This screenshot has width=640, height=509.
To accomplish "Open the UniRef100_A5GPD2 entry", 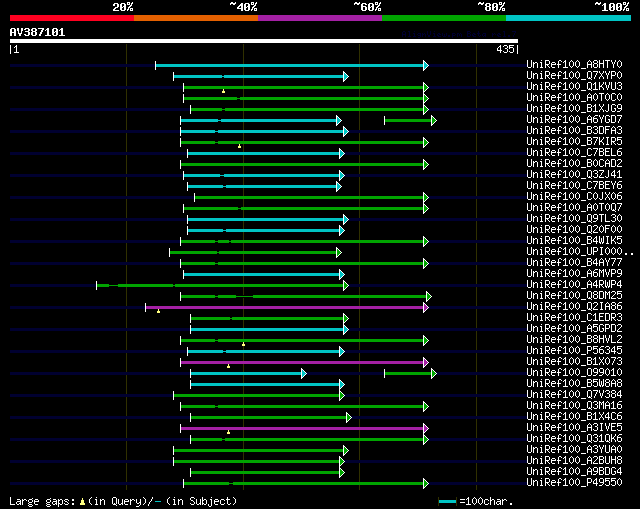I will click(574, 329).
